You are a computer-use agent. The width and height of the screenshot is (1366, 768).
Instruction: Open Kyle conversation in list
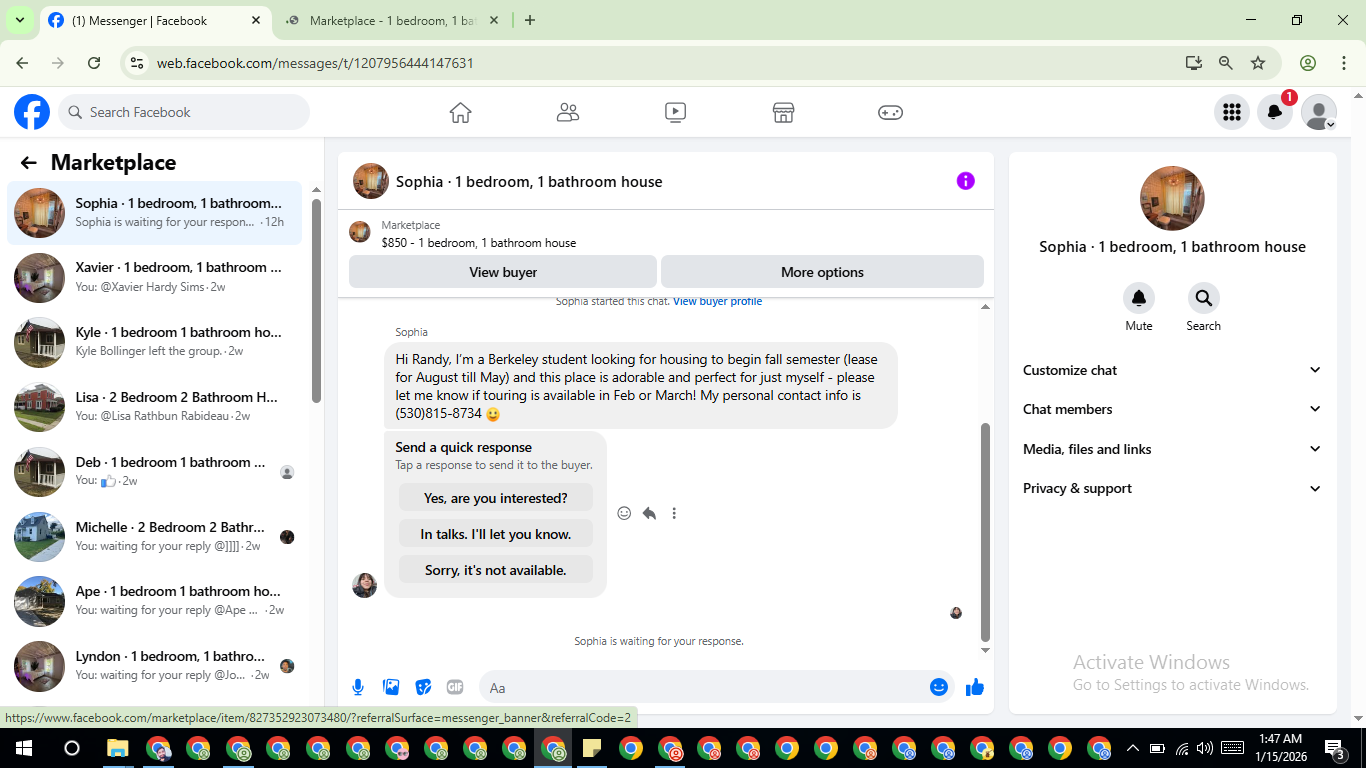click(x=154, y=342)
